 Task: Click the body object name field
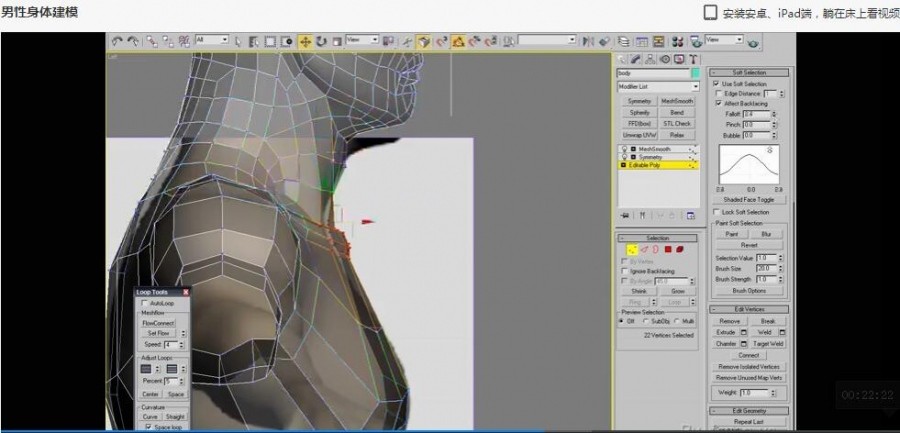click(x=653, y=73)
